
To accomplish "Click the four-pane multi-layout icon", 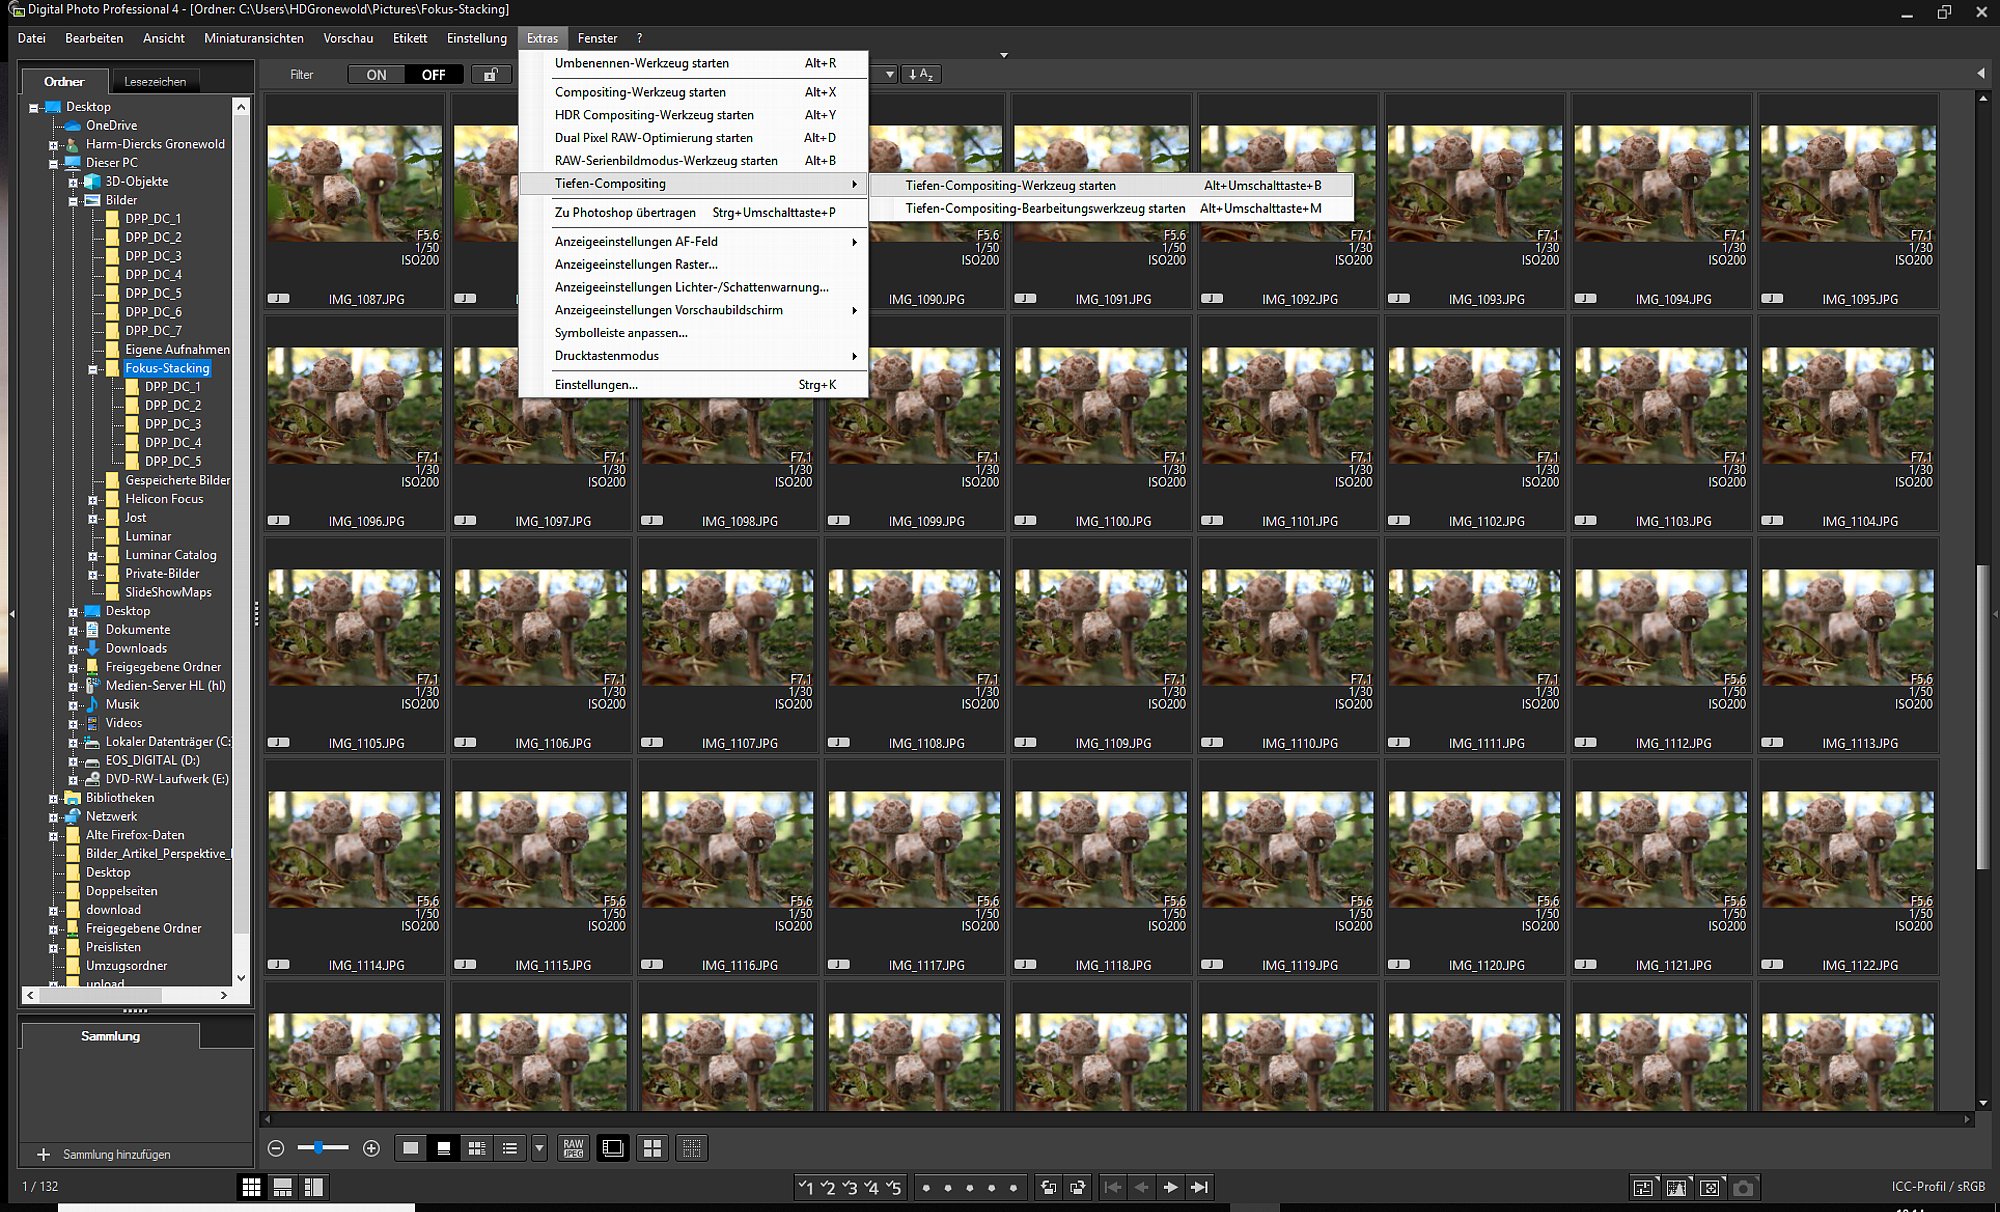I will click(652, 1148).
